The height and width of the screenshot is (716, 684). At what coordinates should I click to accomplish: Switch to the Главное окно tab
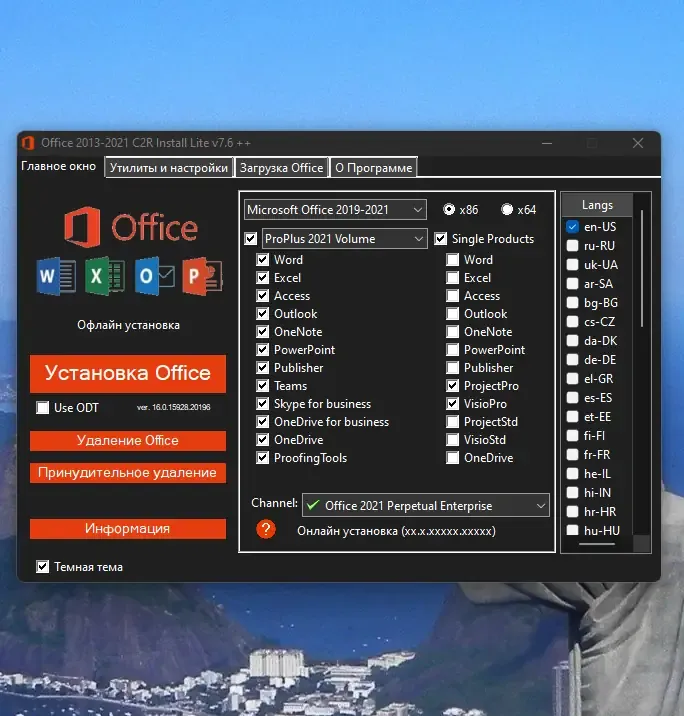pos(58,166)
